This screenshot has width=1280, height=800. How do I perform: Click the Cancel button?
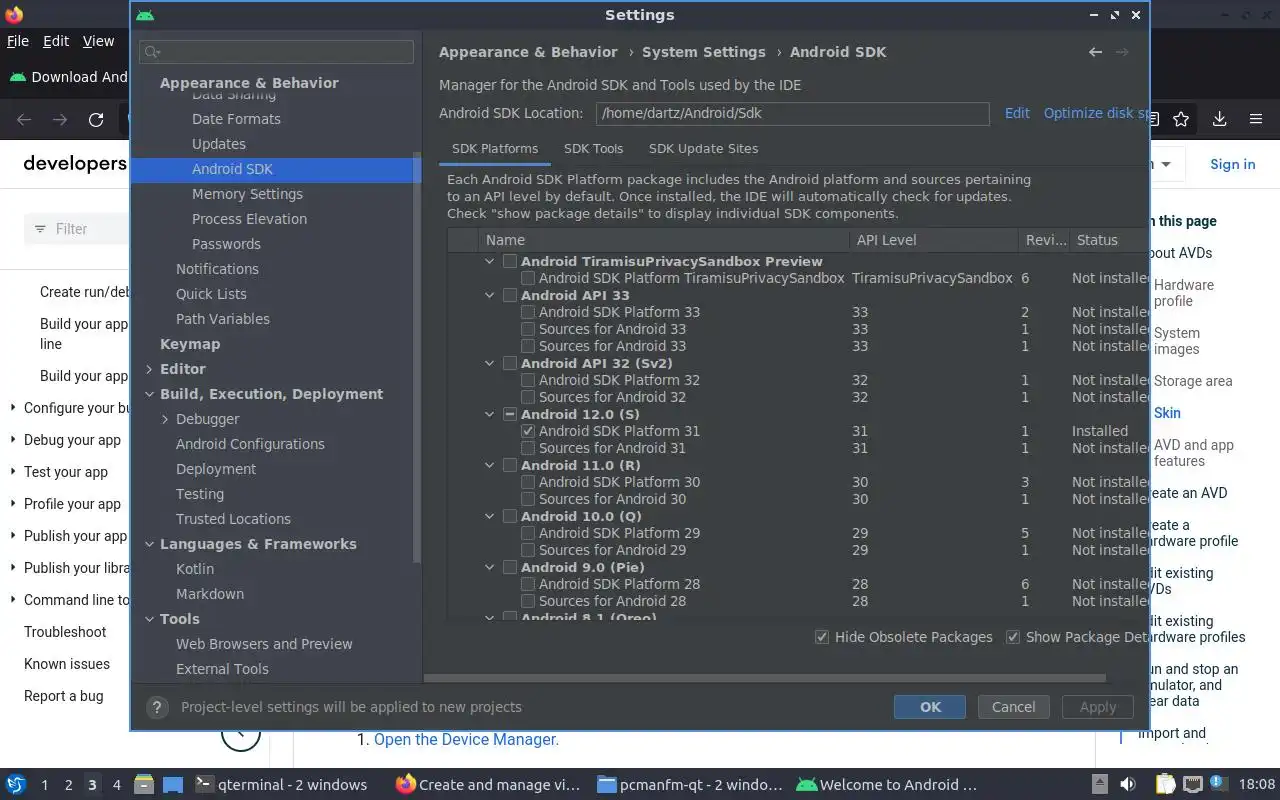[x=1013, y=707]
